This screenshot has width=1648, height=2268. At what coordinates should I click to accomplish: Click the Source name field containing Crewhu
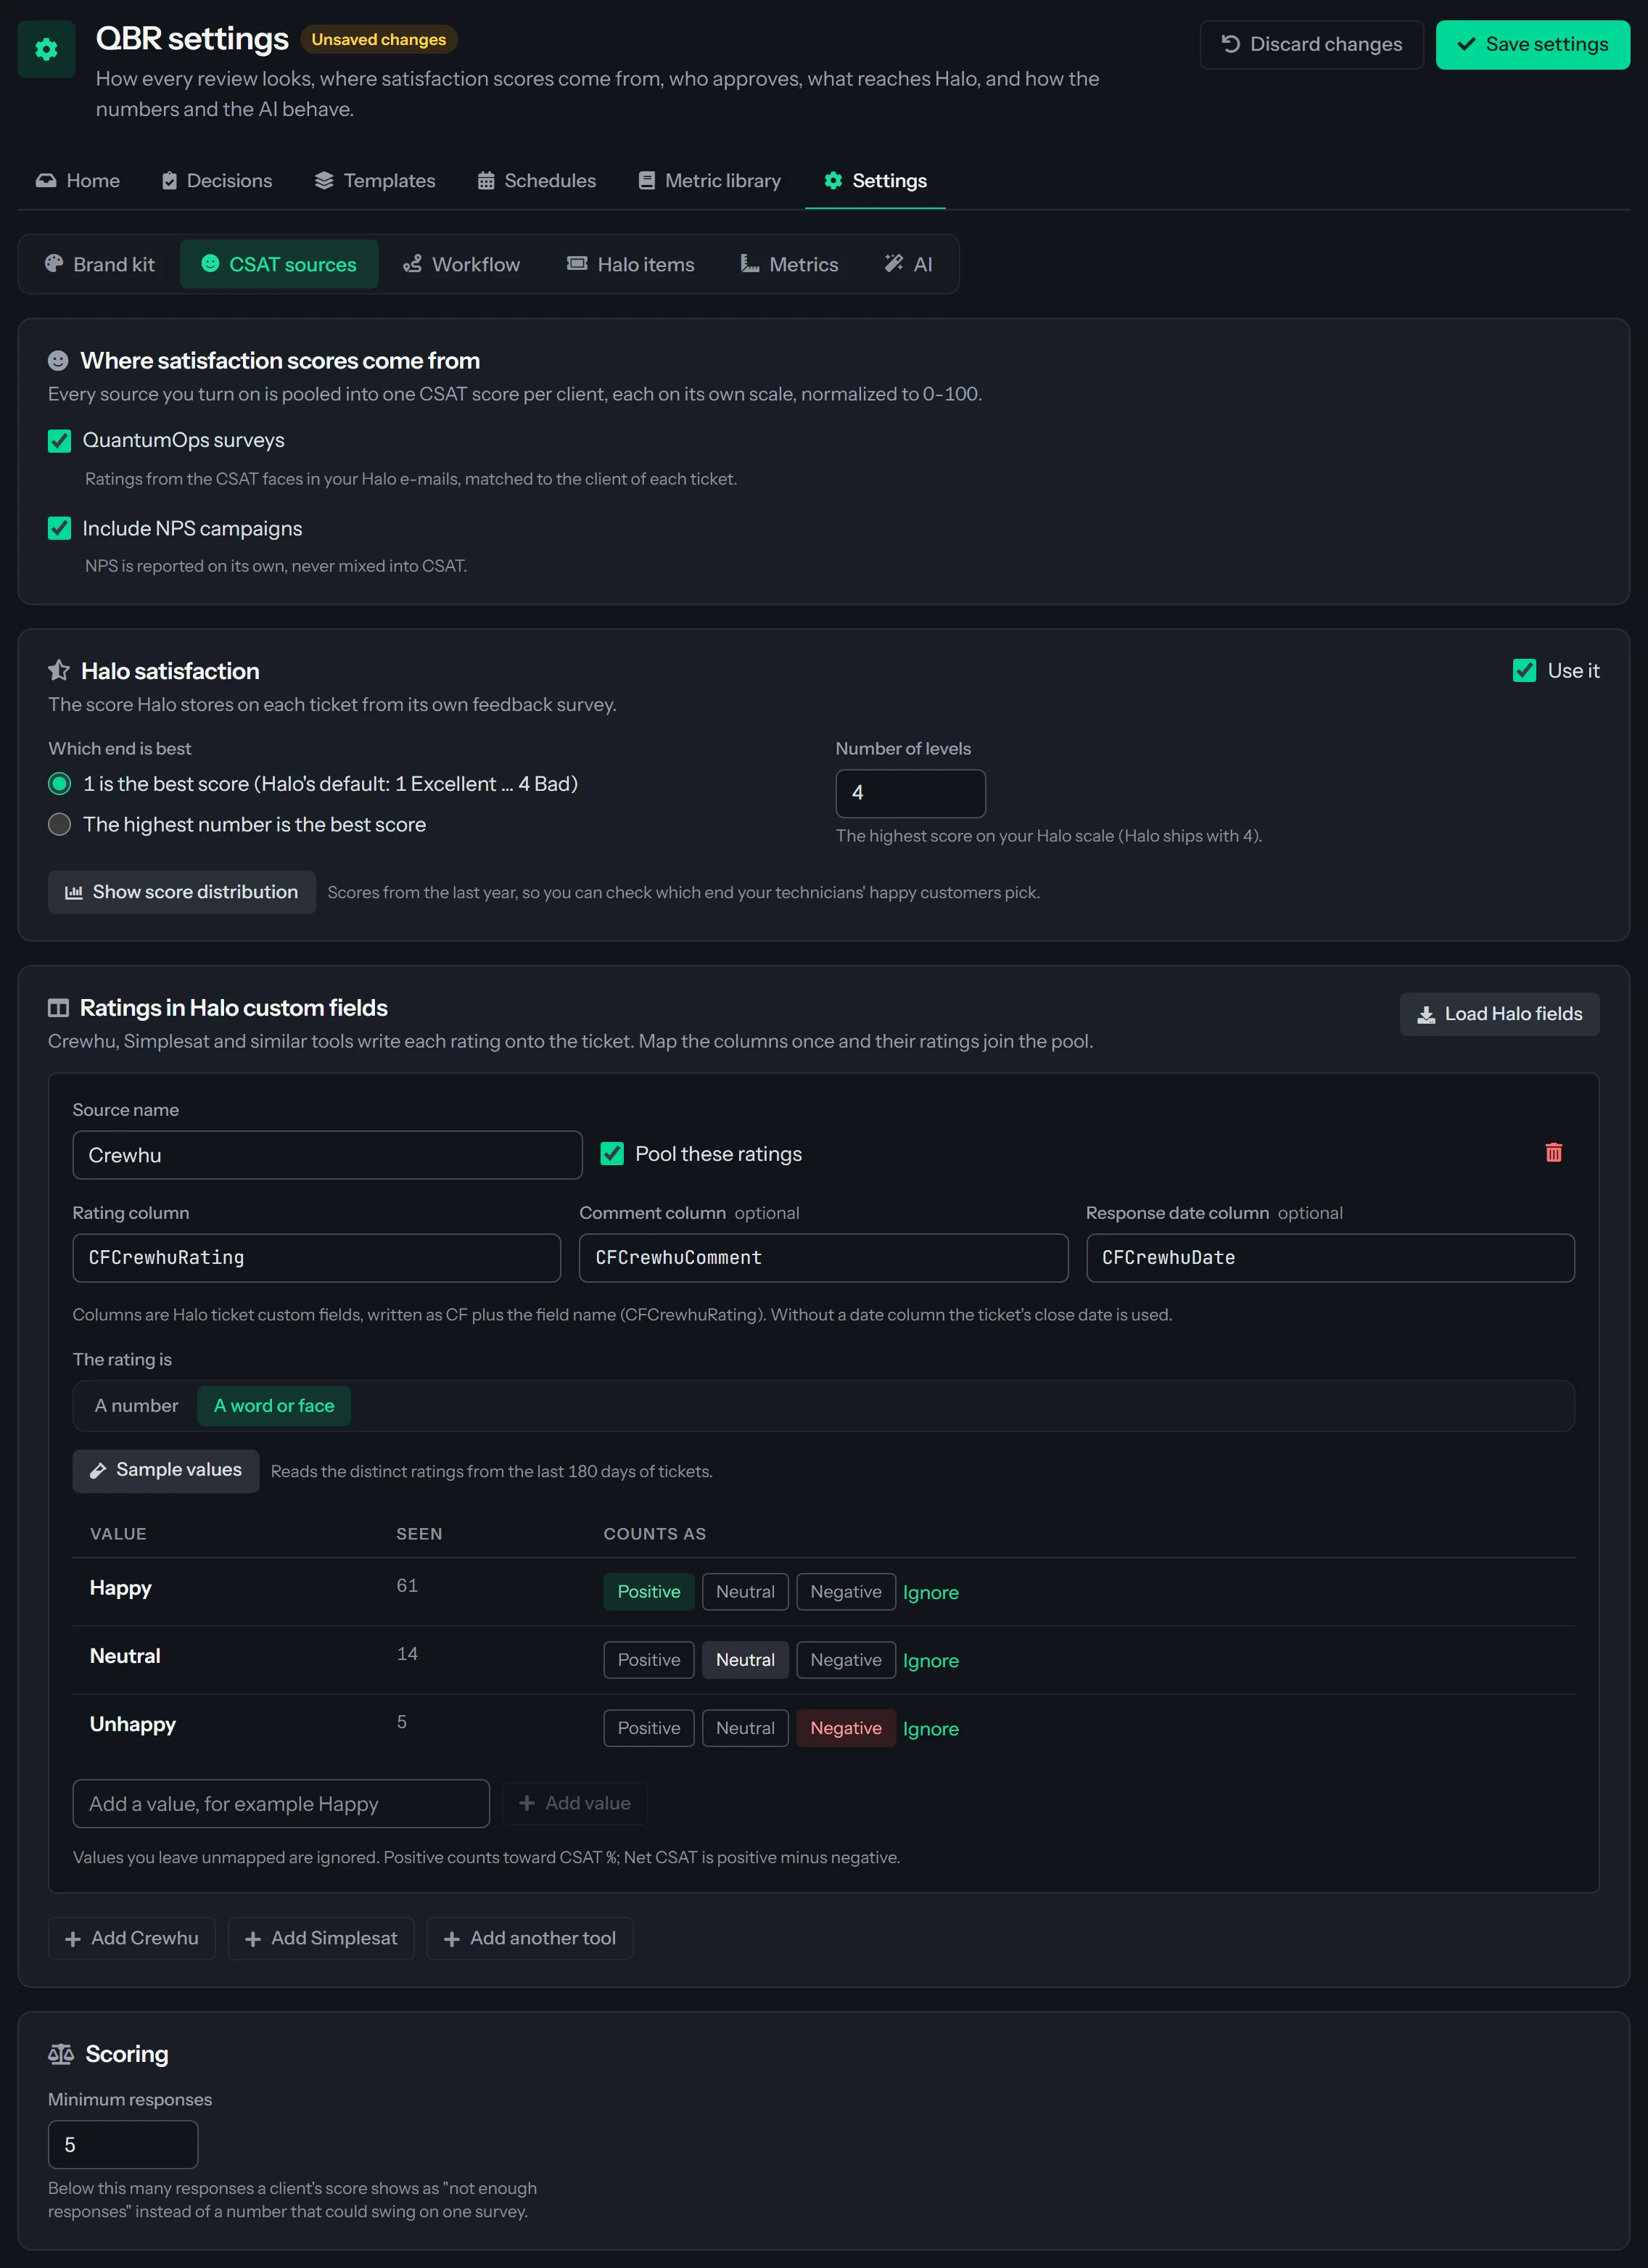[x=327, y=1155]
